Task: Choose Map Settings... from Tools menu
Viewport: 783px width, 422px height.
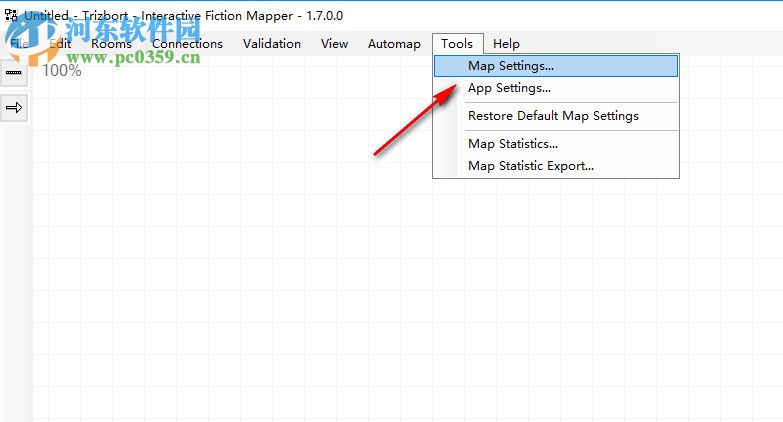Action: 556,66
